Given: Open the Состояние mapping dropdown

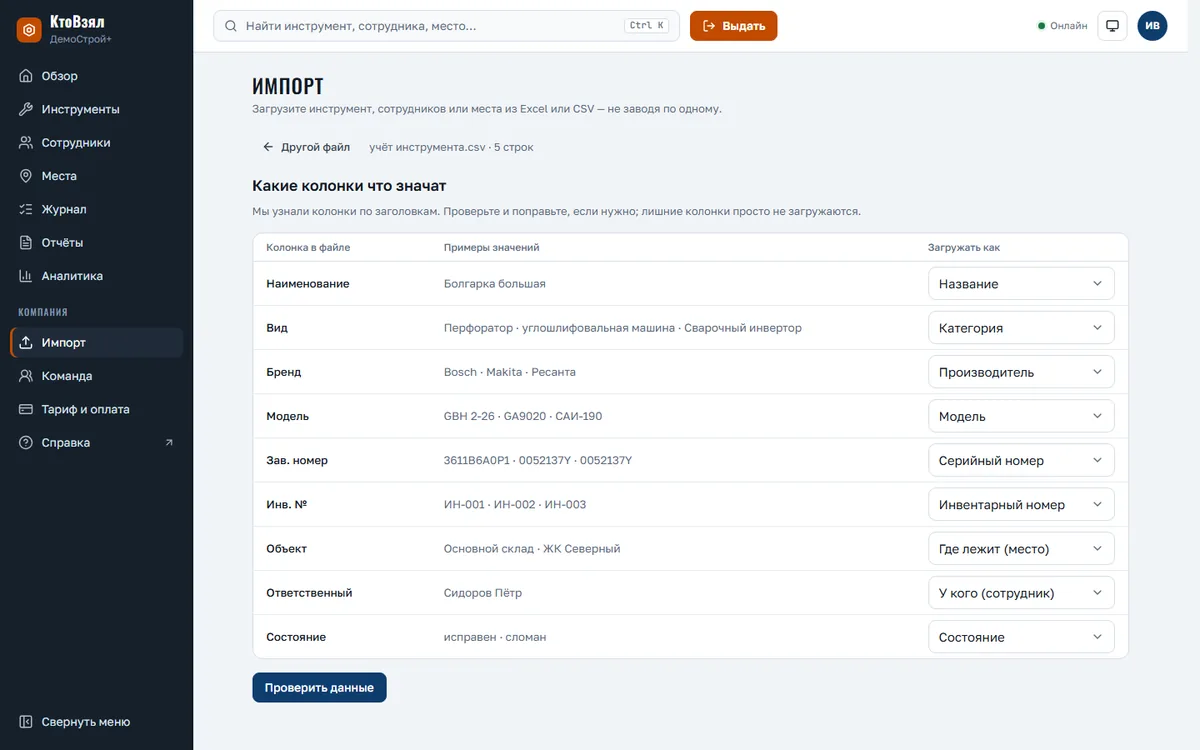Looking at the screenshot, I should [x=1021, y=637].
